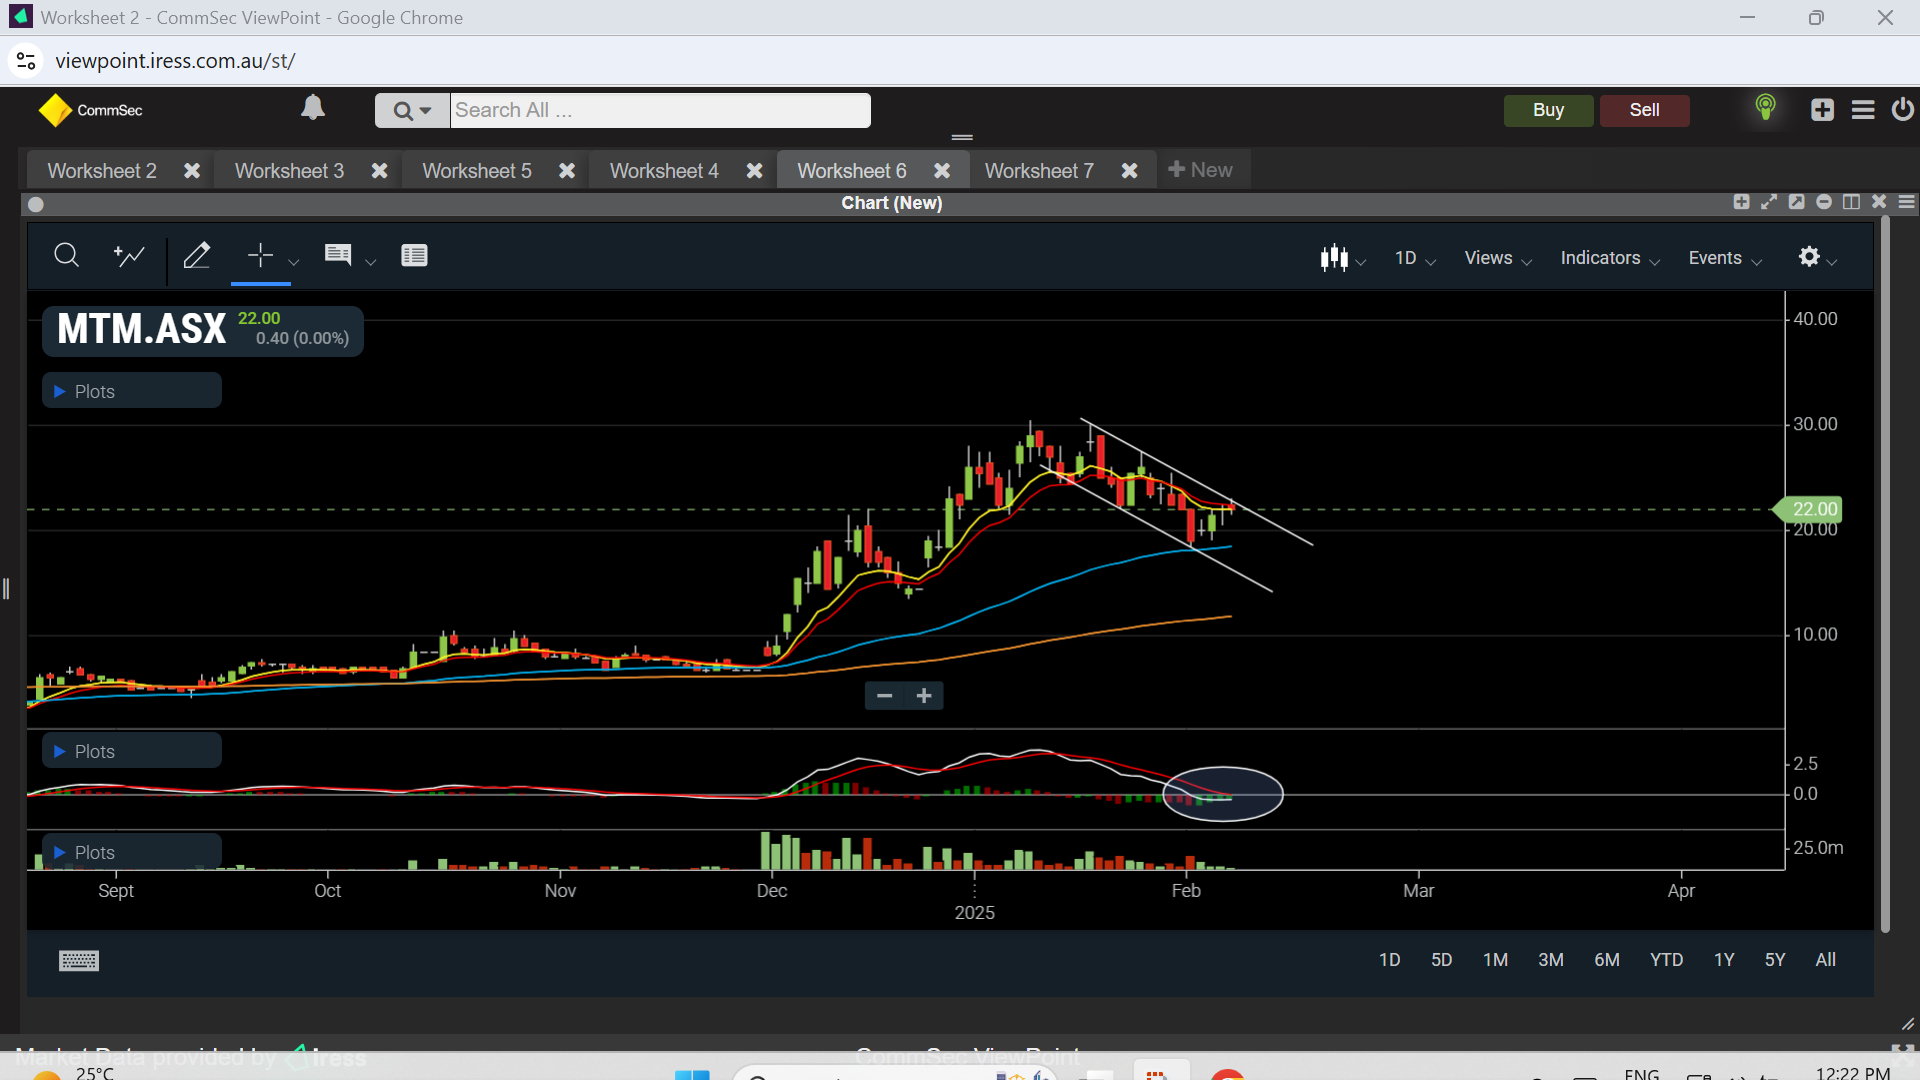Click the add widget plus icon in header
Viewport: 1920px width, 1080px height.
coord(1822,110)
